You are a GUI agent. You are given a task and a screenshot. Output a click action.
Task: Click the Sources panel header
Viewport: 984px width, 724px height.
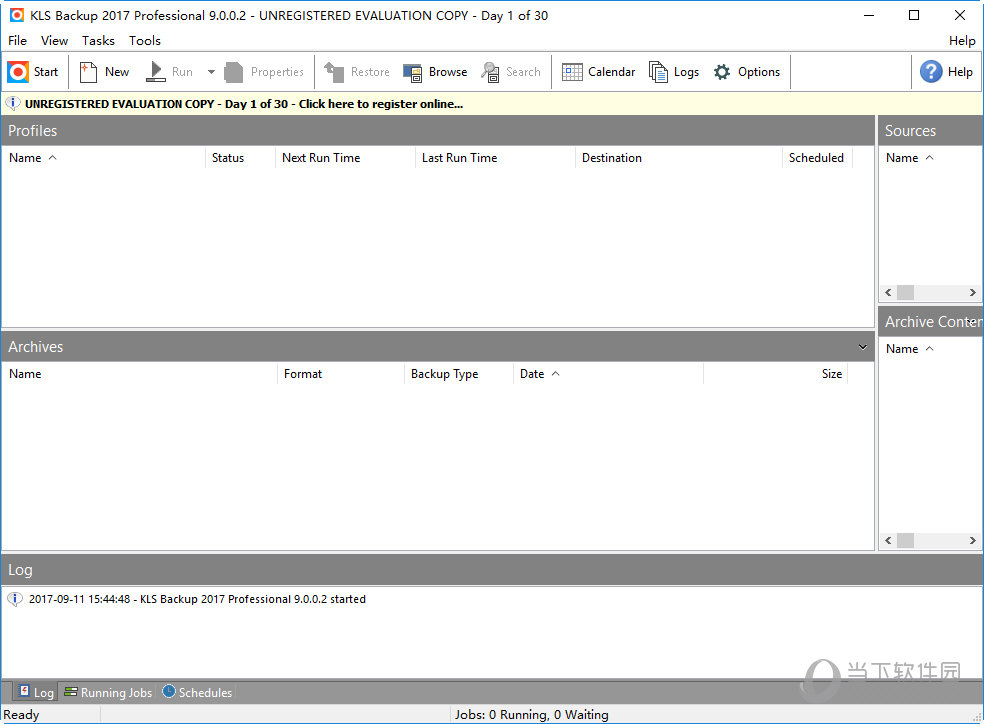pos(931,130)
